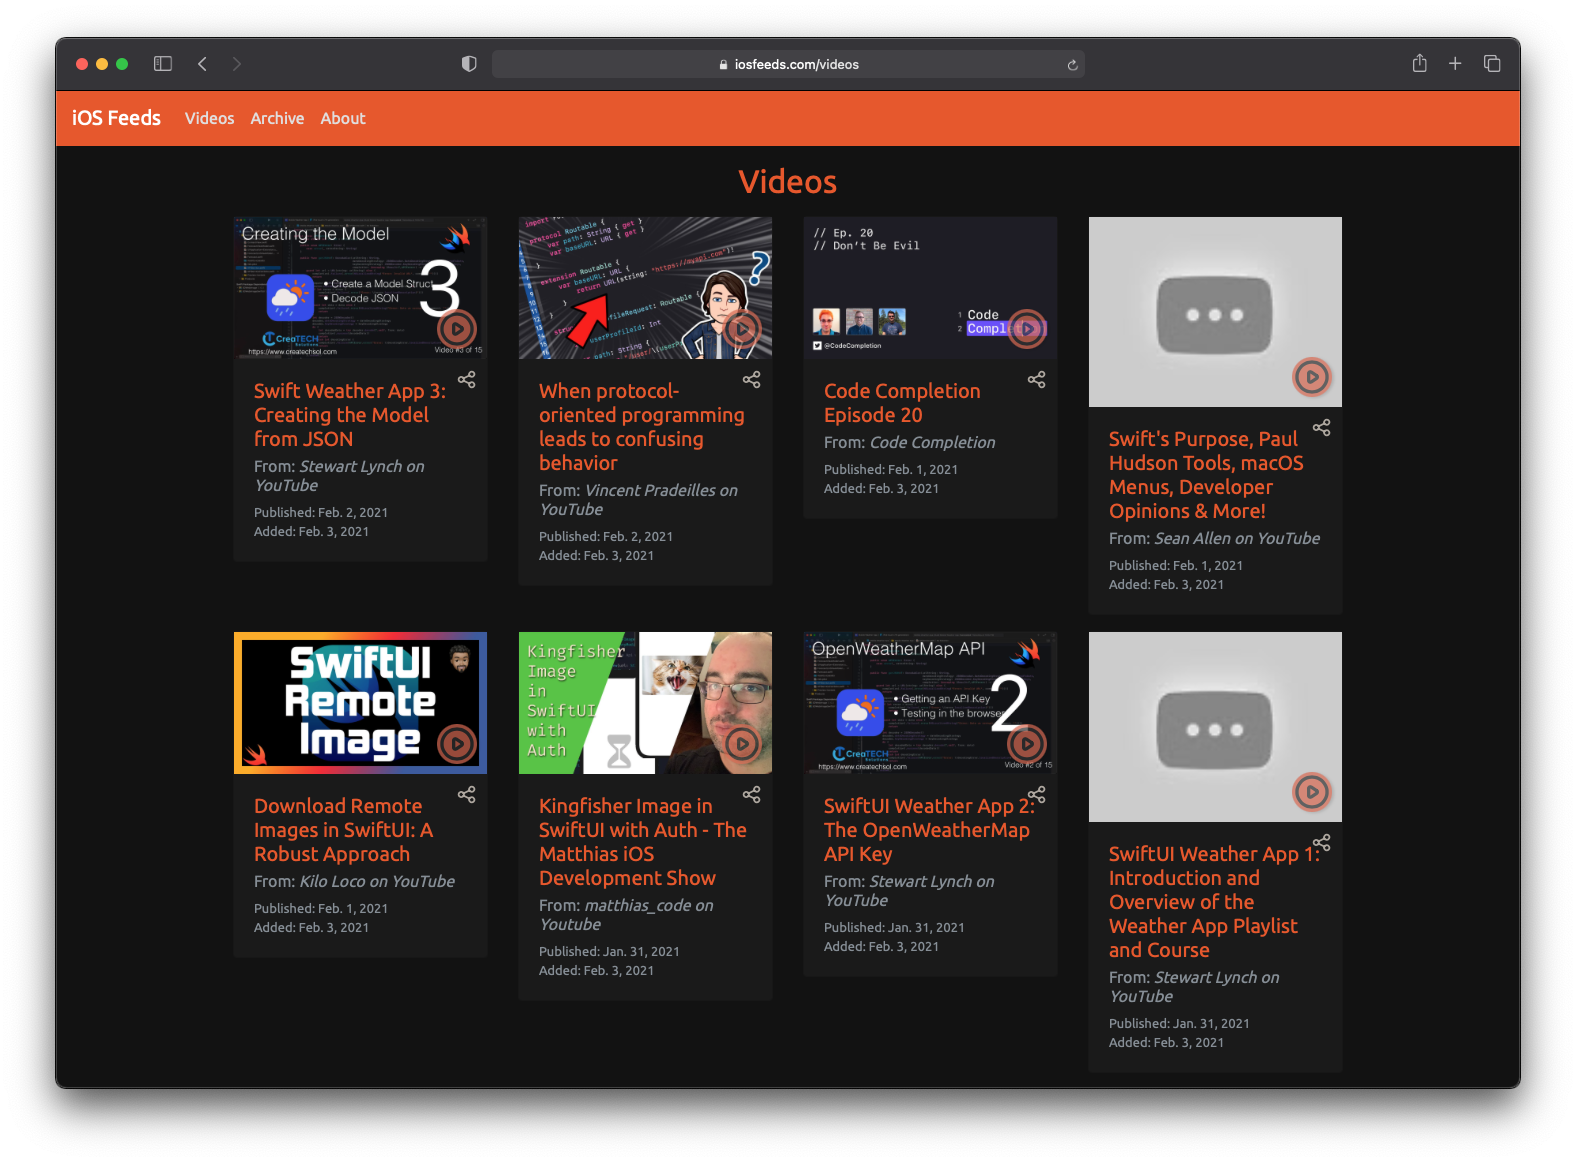Open the iOS Feeds home logo

click(x=116, y=118)
